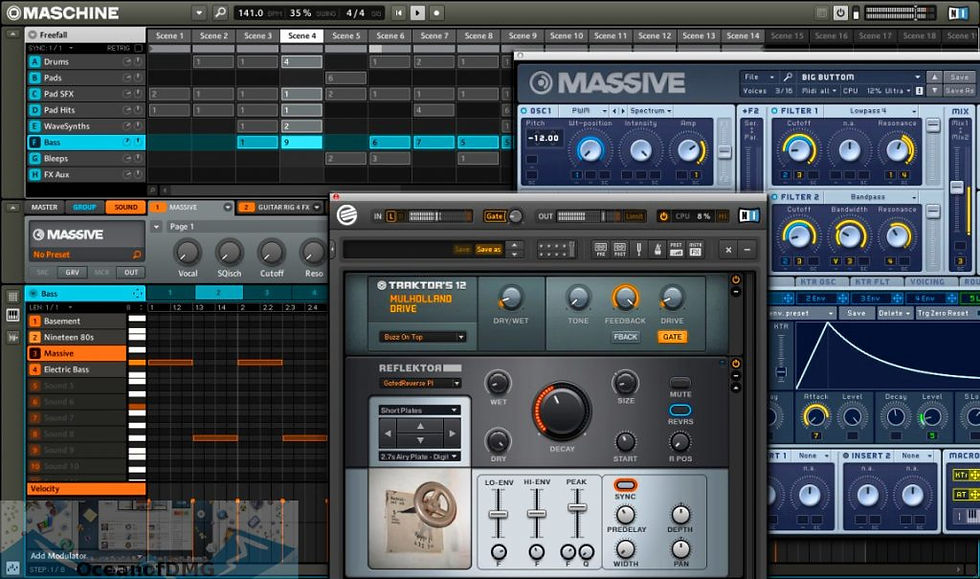Click the Delete button in Massive envelope
This screenshot has width=980, height=579.
(894, 313)
